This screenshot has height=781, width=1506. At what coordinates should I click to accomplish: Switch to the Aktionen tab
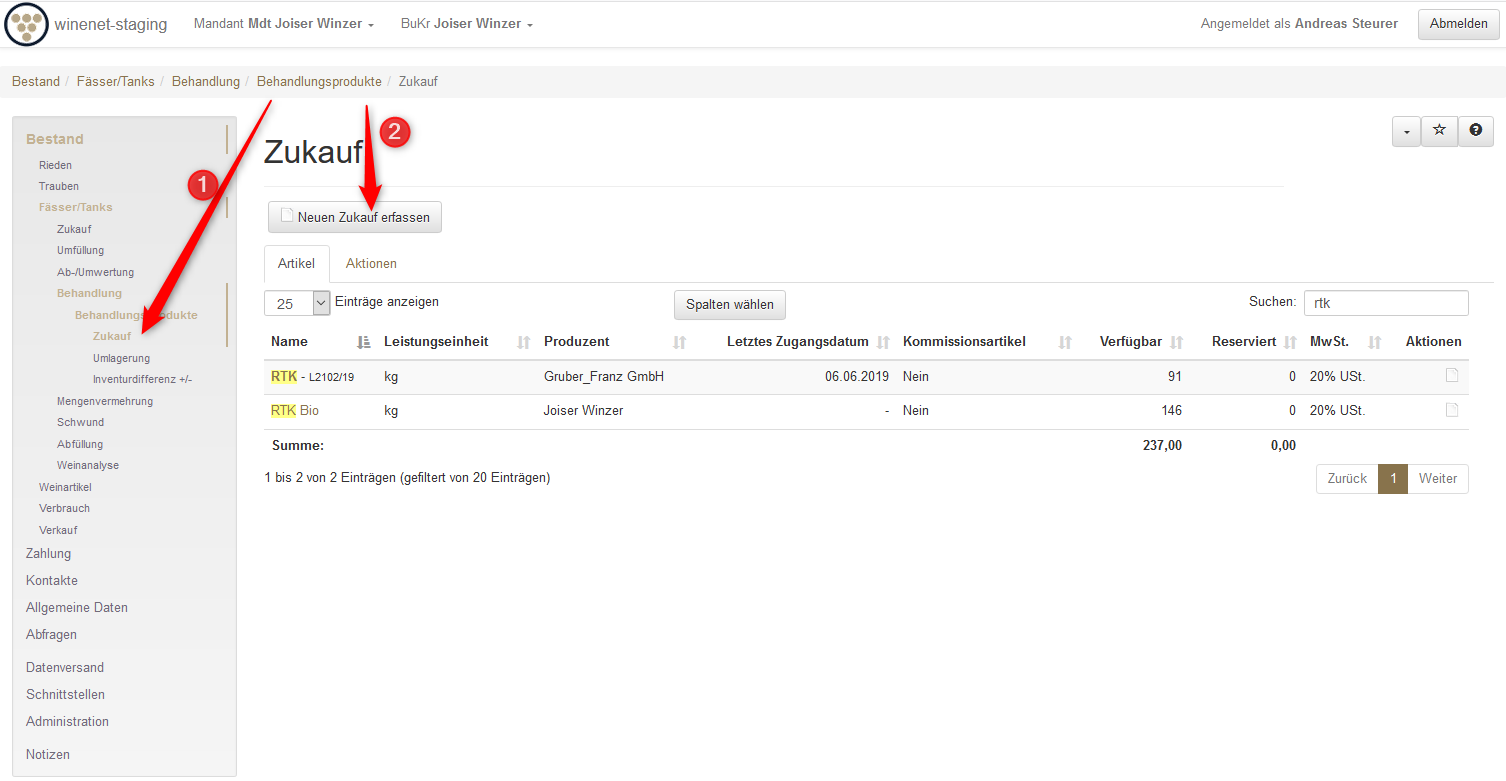371,264
